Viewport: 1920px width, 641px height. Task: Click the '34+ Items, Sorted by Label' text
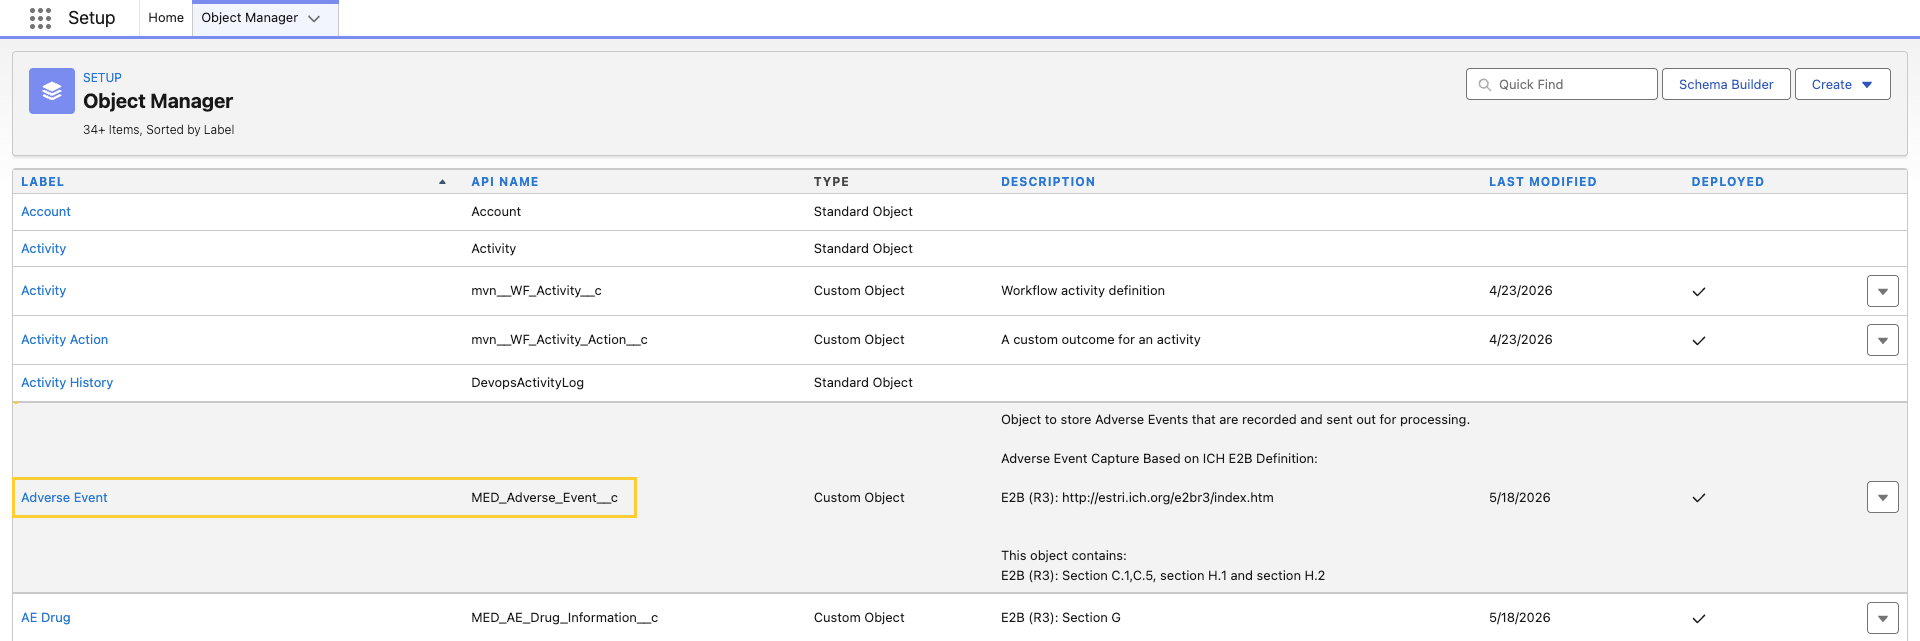[158, 130]
